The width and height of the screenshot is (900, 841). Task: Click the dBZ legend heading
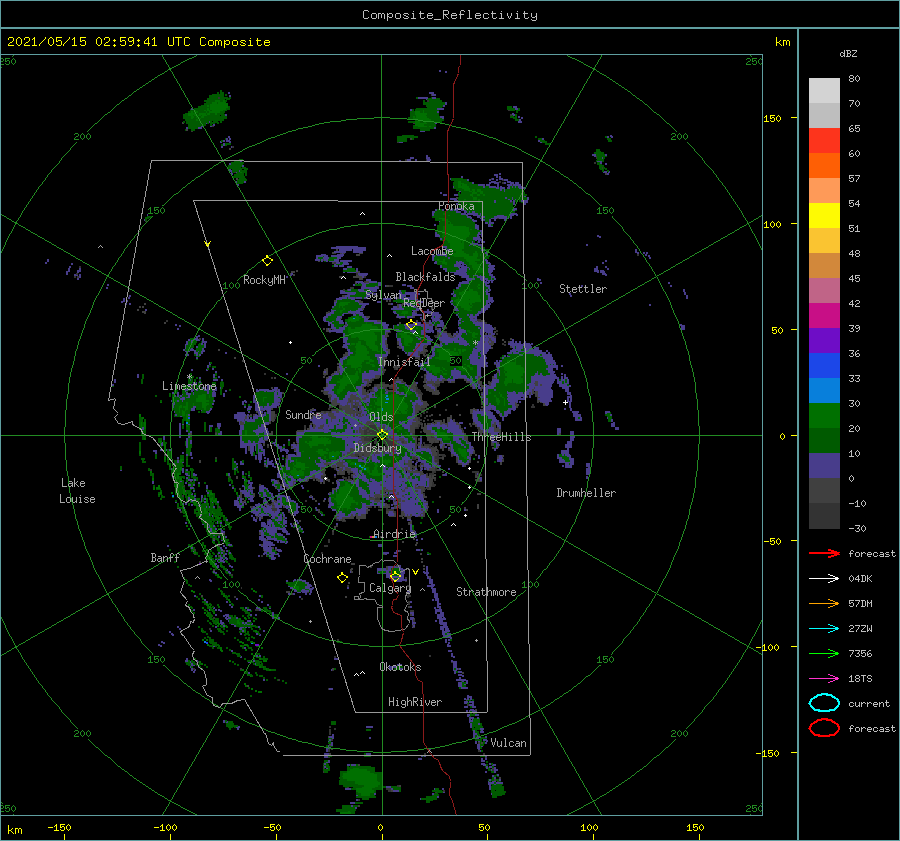[x=848, y=53]
